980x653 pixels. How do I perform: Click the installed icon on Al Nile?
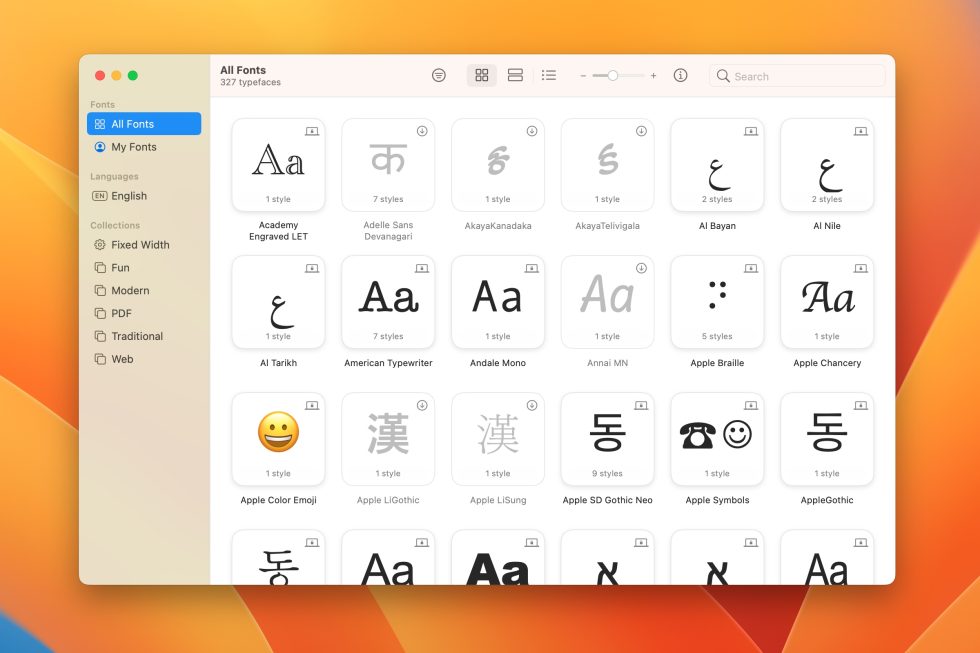pyautogui.click(x=861, y=131)
